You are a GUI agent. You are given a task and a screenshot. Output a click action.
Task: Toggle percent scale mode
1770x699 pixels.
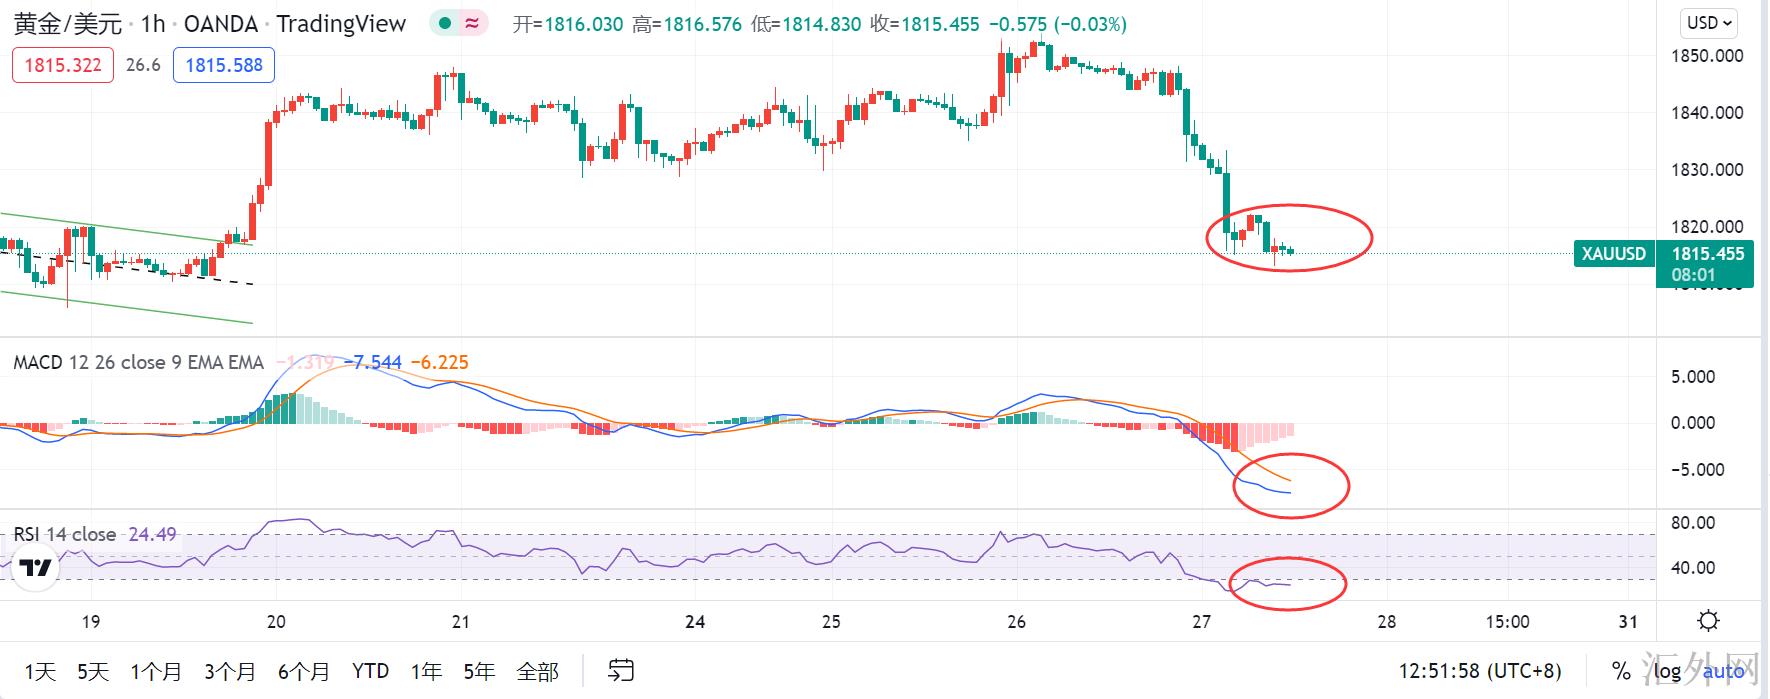point(1620,671)
